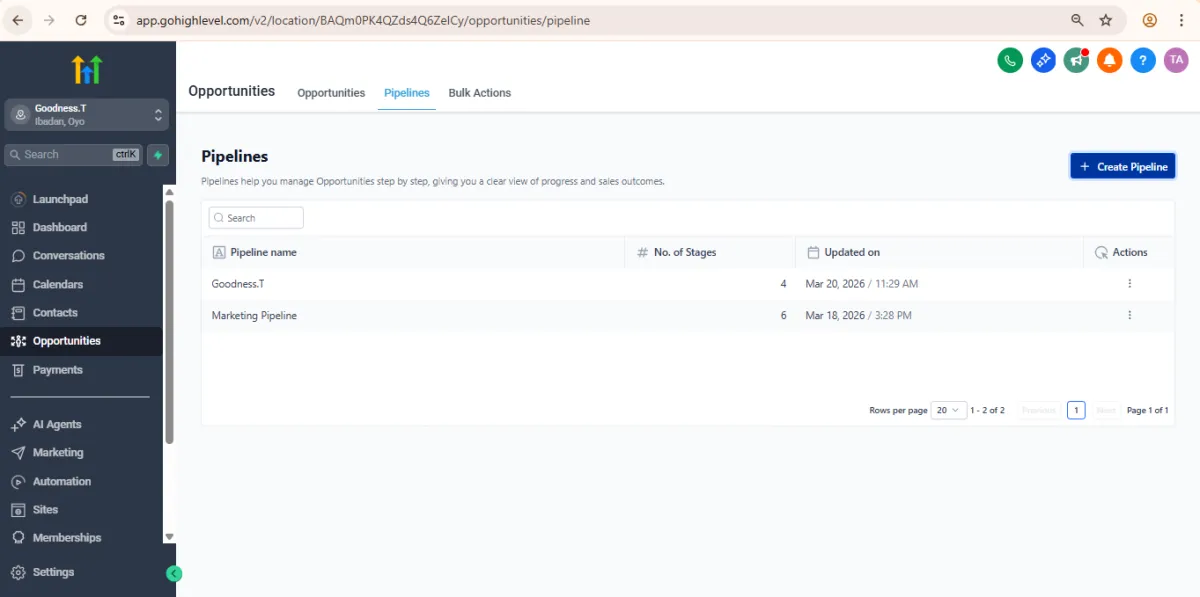Click the green phone dialer icon

pyautogui.click(x=1010, y=61)
